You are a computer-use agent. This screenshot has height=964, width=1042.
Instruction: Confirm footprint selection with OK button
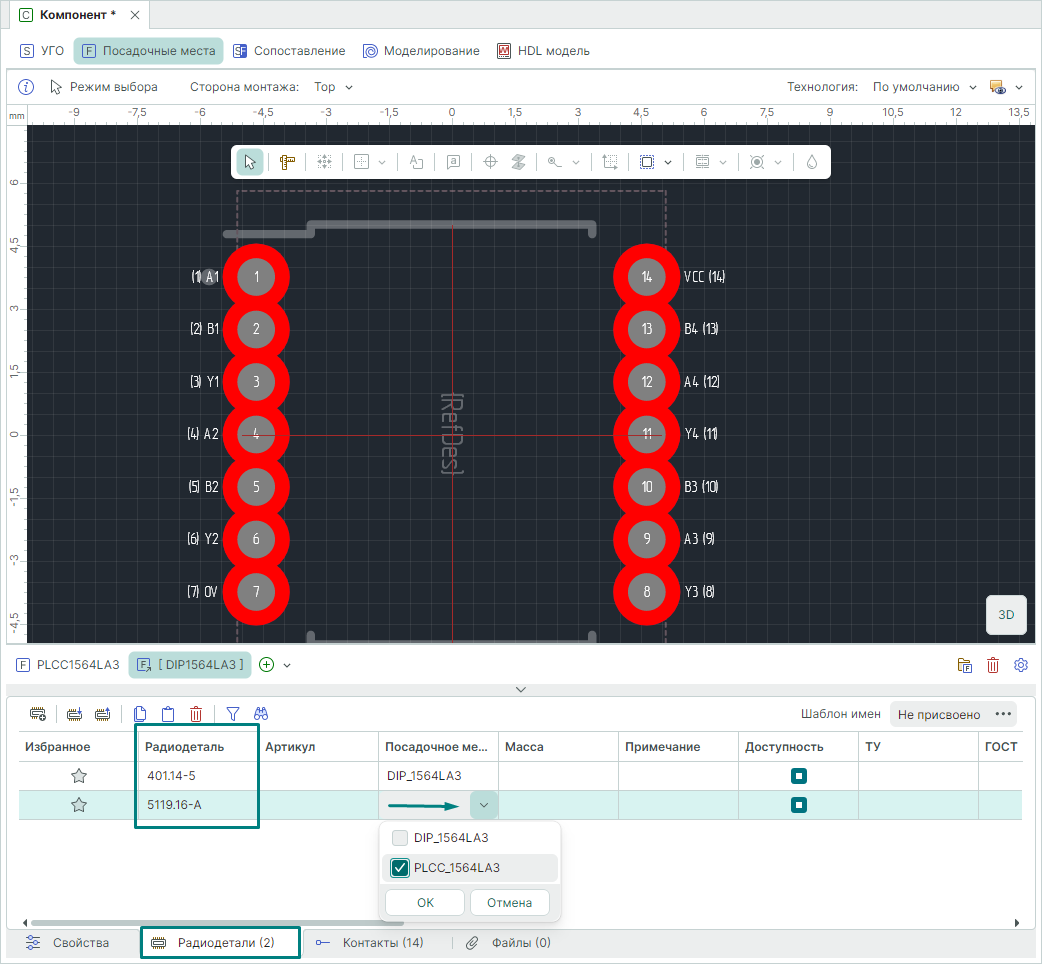tap(425, 903)
